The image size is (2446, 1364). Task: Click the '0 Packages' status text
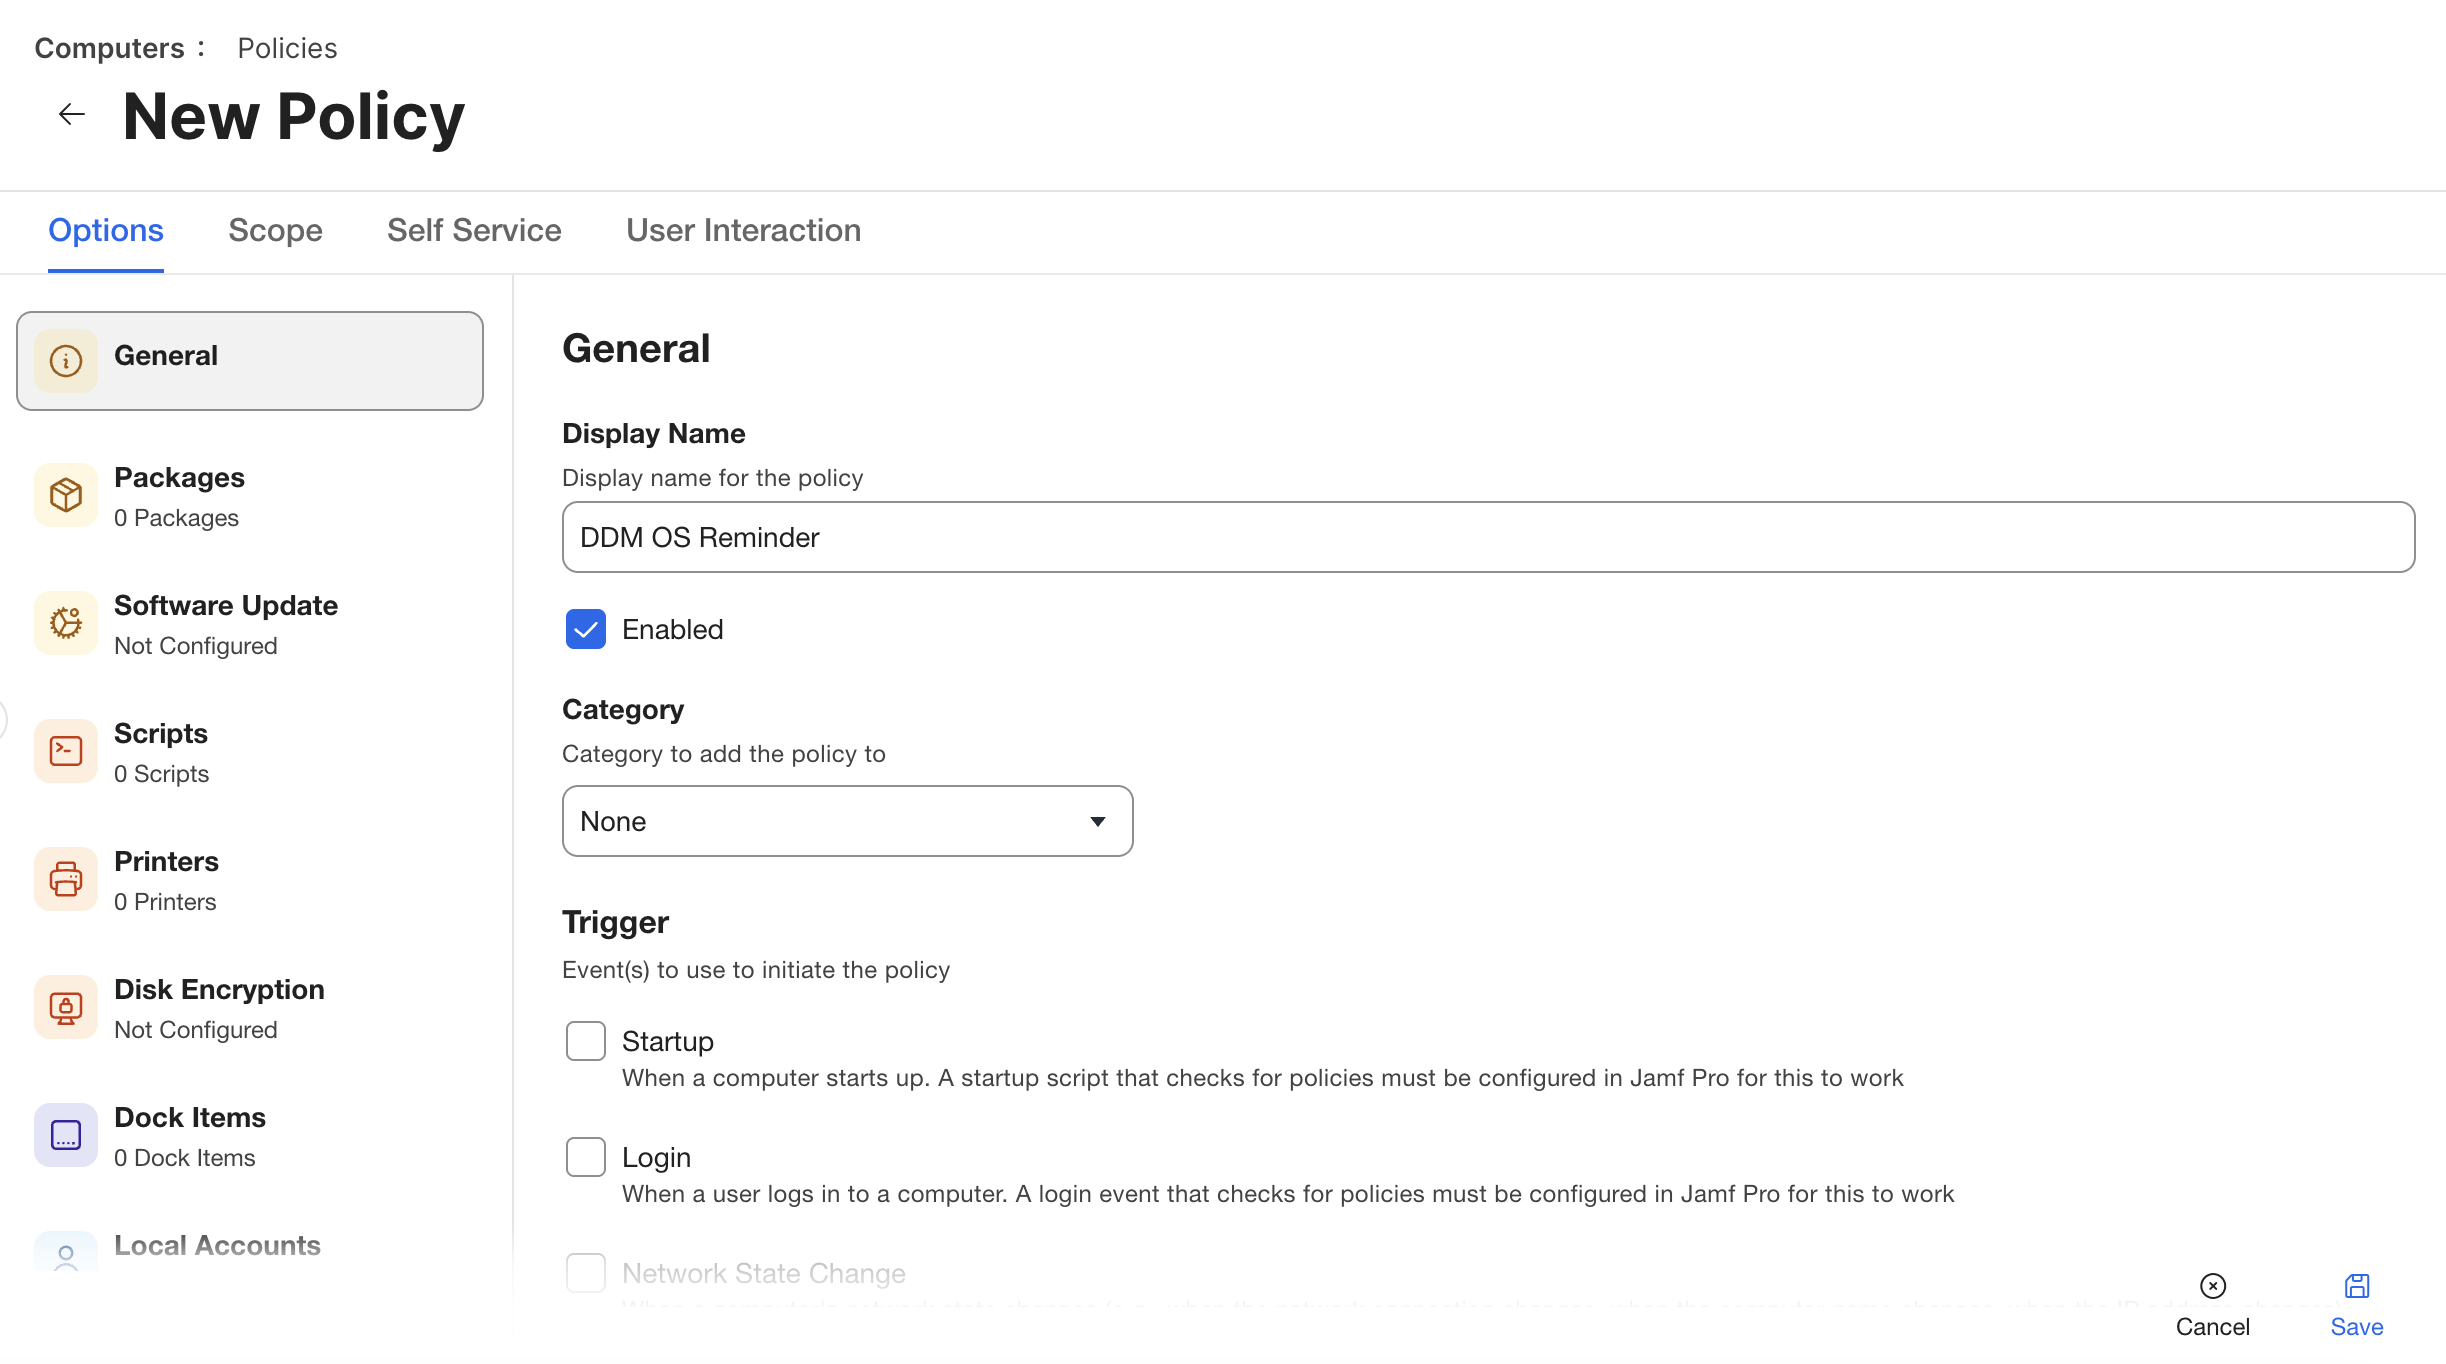(176, 518)
